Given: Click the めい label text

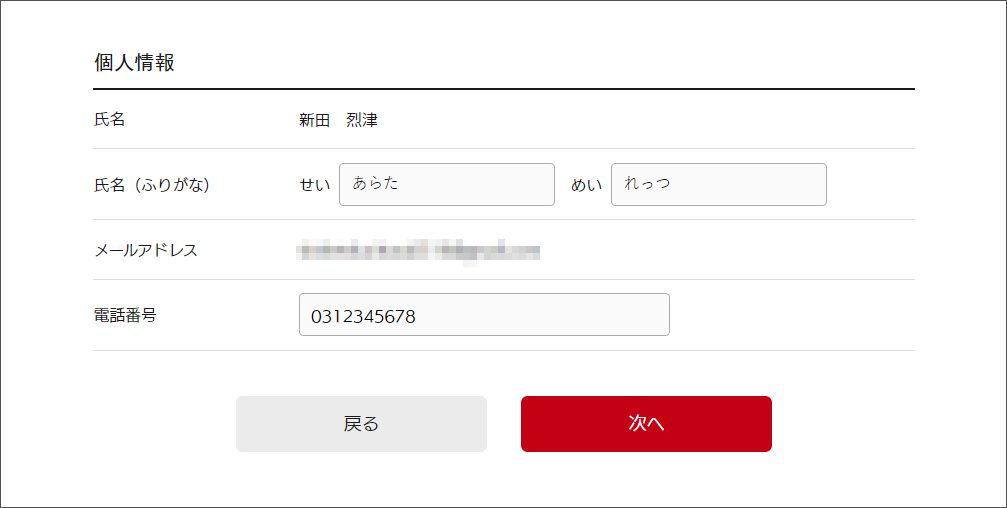Looking at the screenshot, I should coord(587,185).
